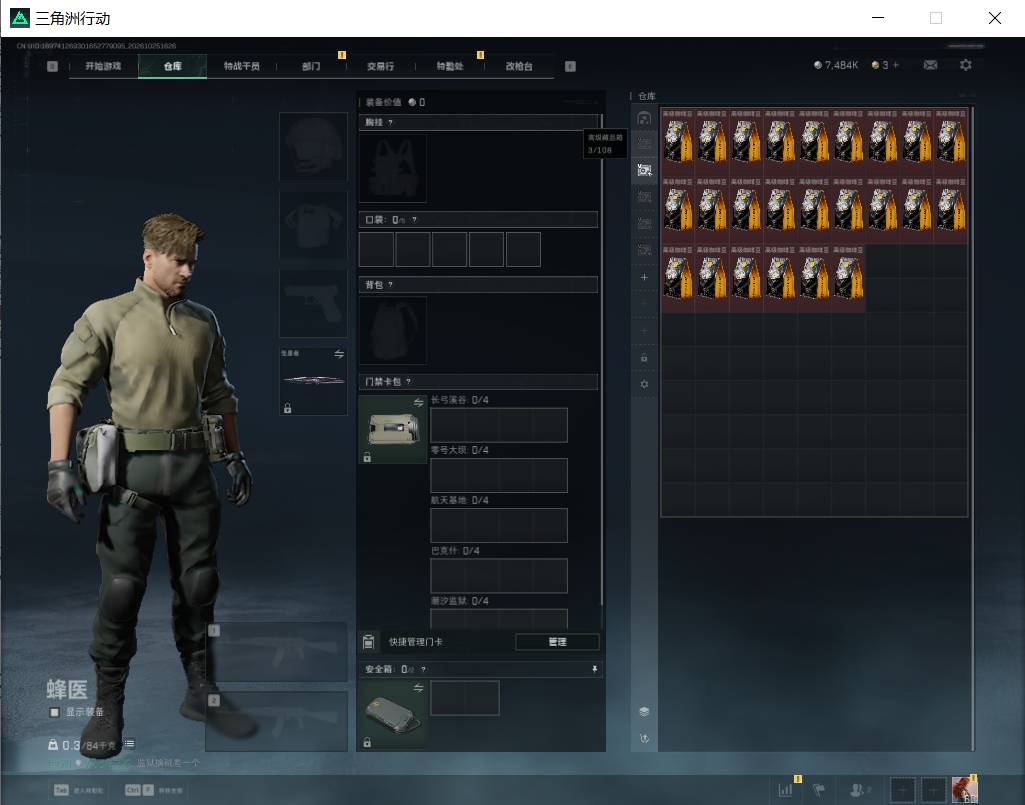Pin the 安全箱 section
The width and height of the screenshot is (1025, 805).
[594, 669]
